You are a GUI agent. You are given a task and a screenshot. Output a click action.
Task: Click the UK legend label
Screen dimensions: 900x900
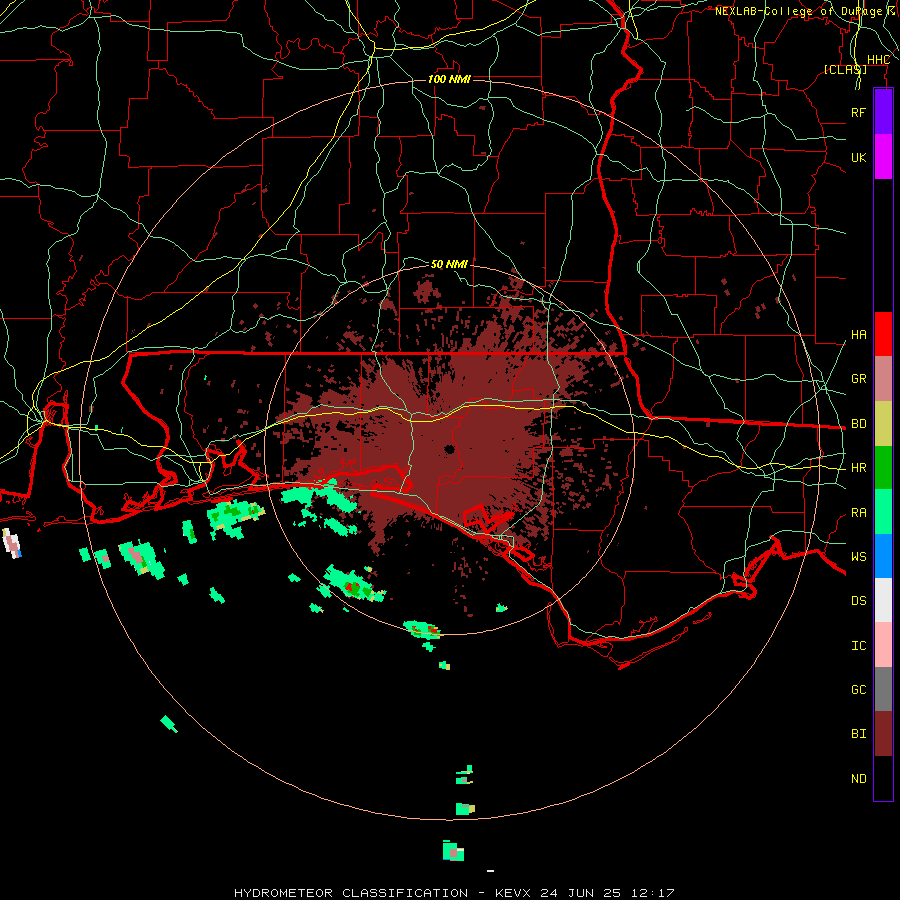pyautogui.click(x=859, y=157)
